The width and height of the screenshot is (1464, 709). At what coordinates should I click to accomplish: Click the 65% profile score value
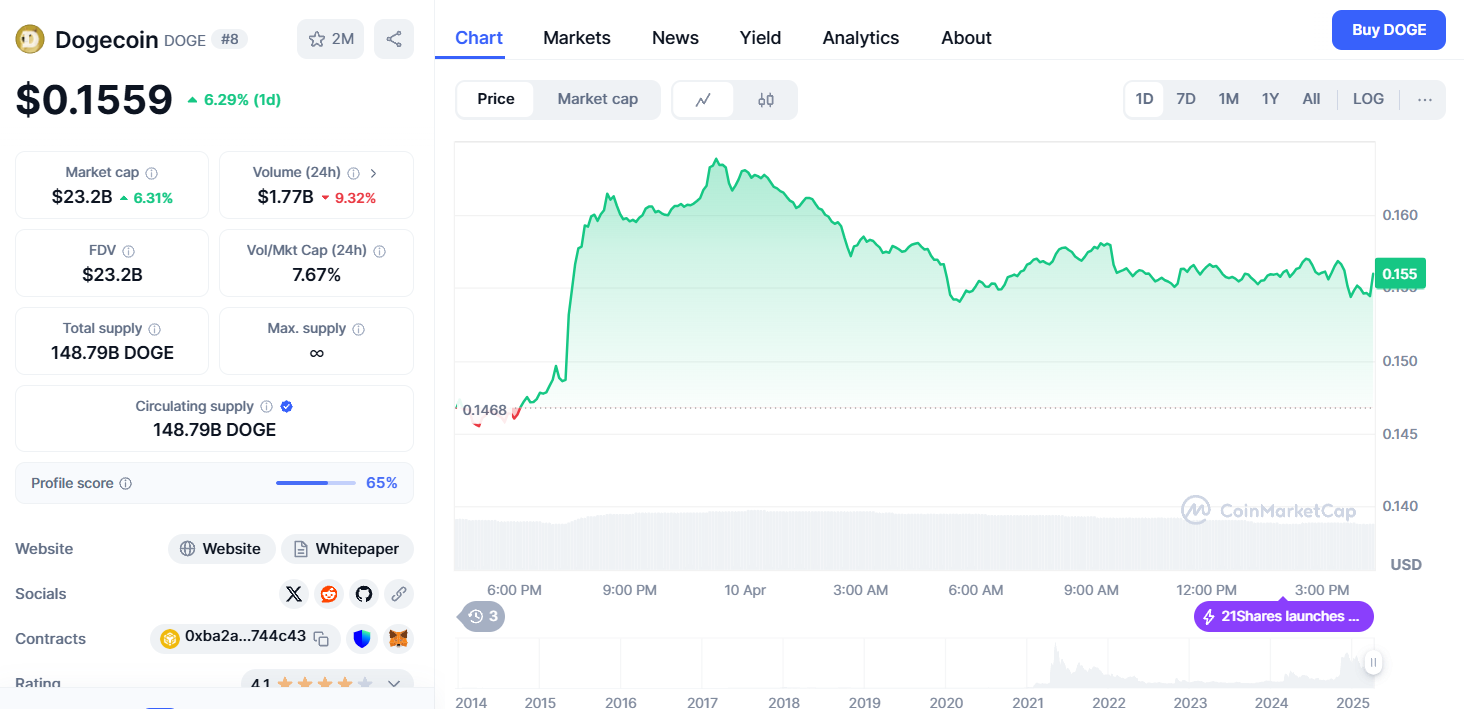coord(382,483)
